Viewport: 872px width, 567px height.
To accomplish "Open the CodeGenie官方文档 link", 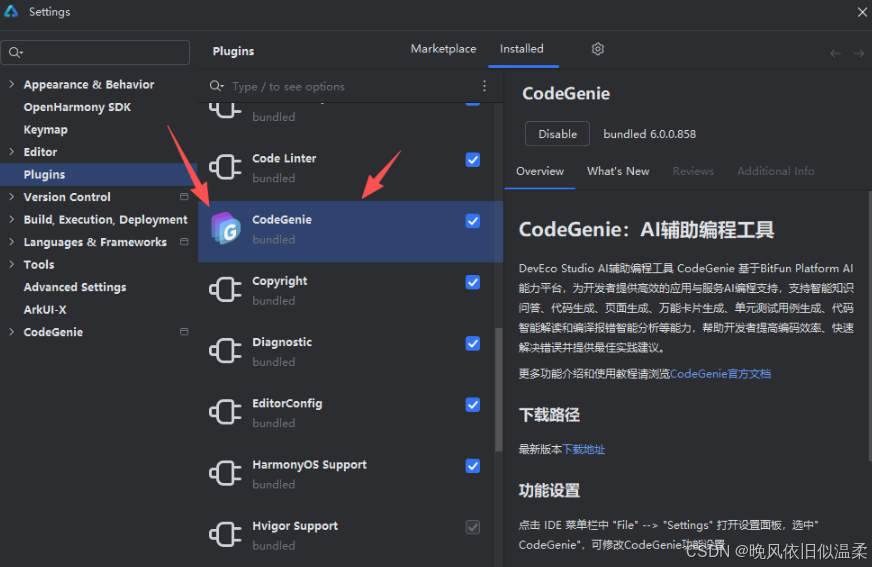I will (720, 374).
